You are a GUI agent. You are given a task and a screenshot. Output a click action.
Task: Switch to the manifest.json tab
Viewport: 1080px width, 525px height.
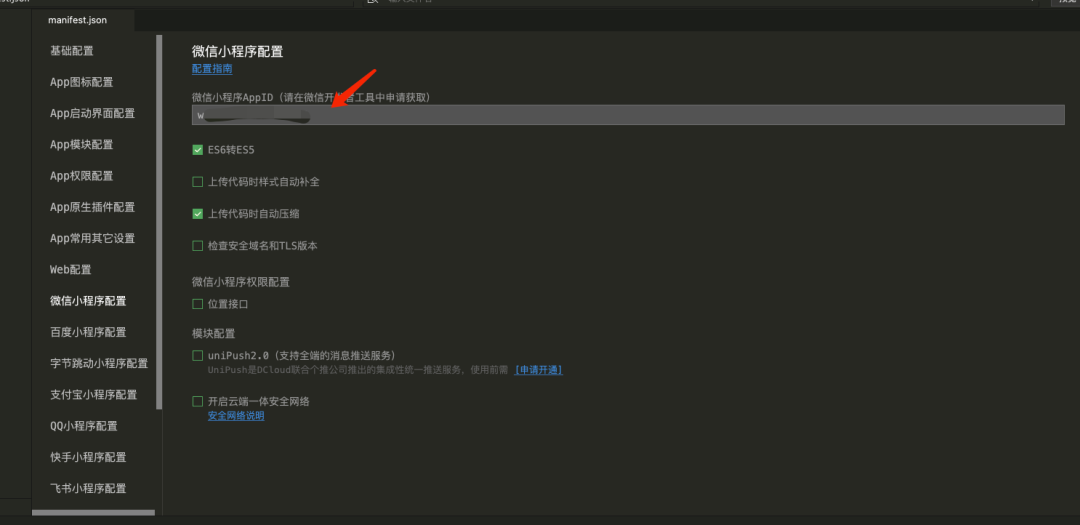(x=77, y=20)
